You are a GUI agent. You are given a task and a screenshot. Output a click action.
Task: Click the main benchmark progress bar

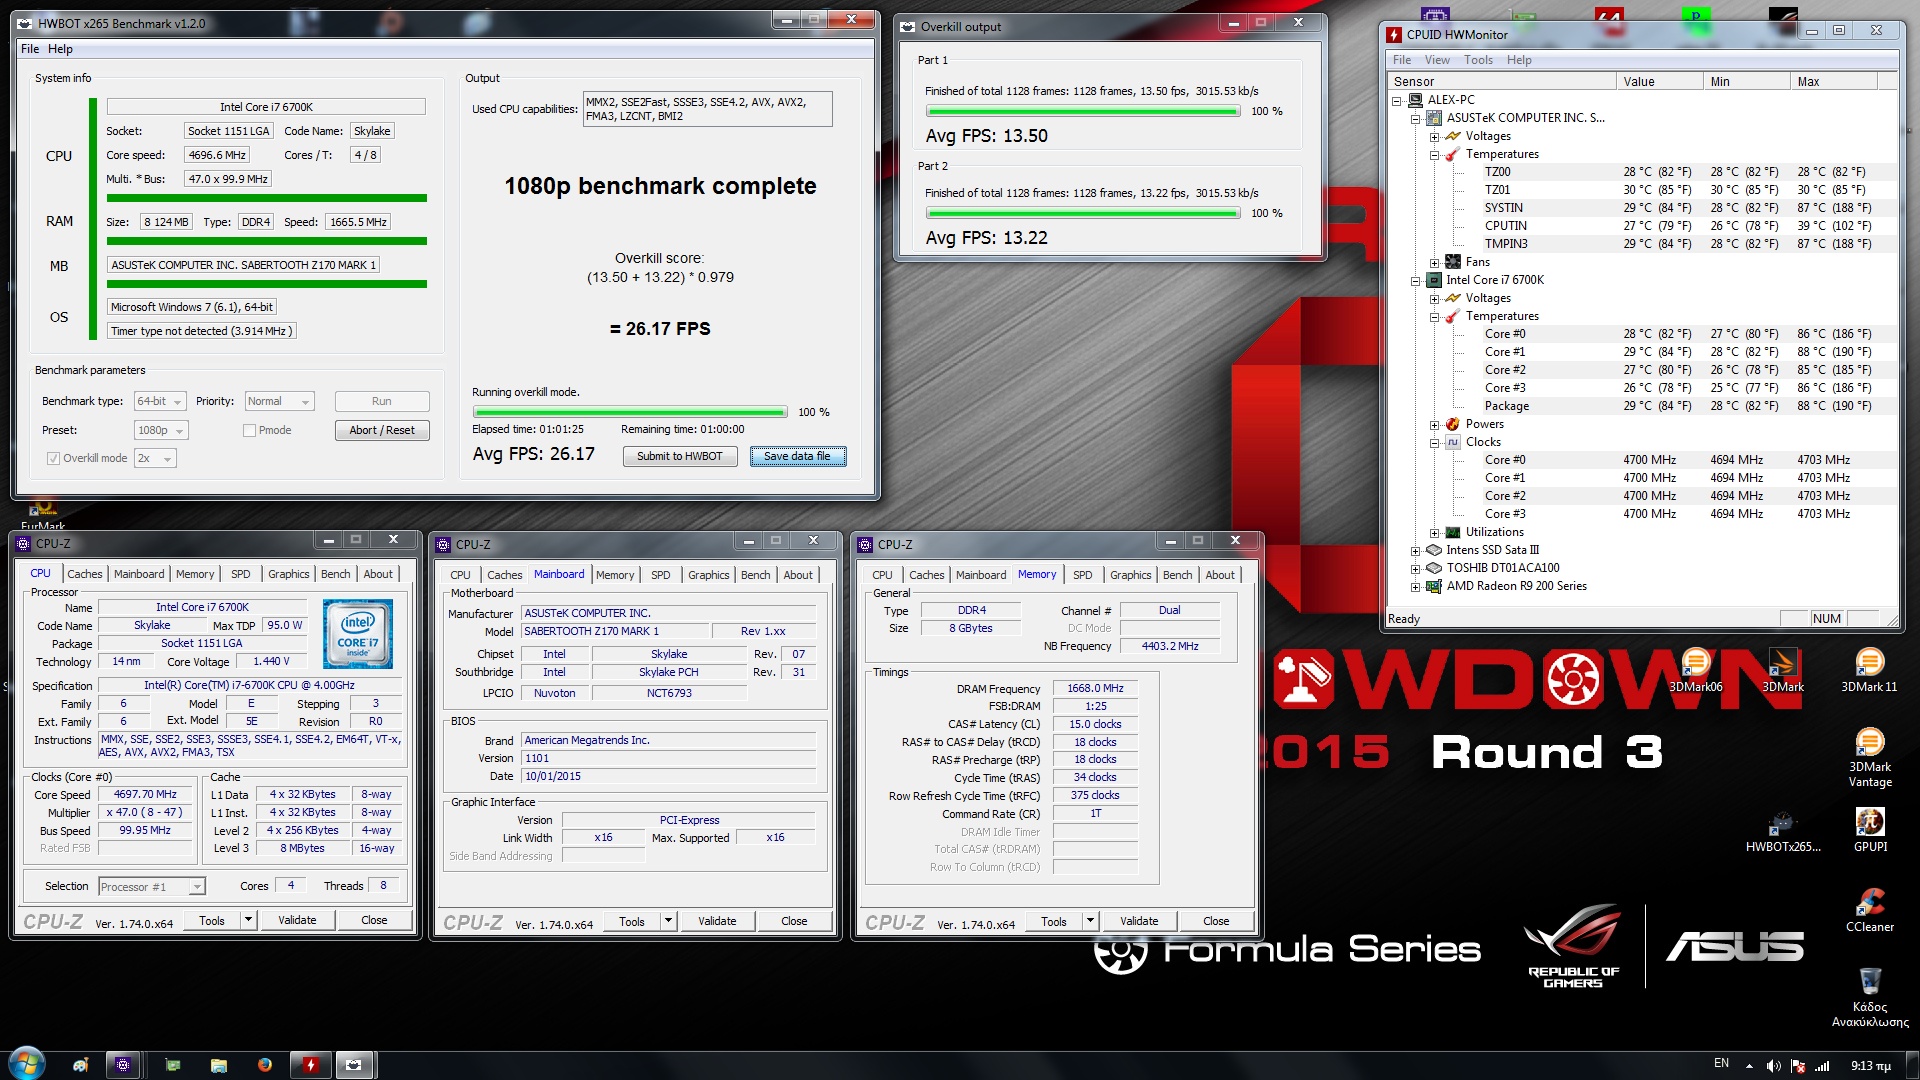(x=630, y=412)
